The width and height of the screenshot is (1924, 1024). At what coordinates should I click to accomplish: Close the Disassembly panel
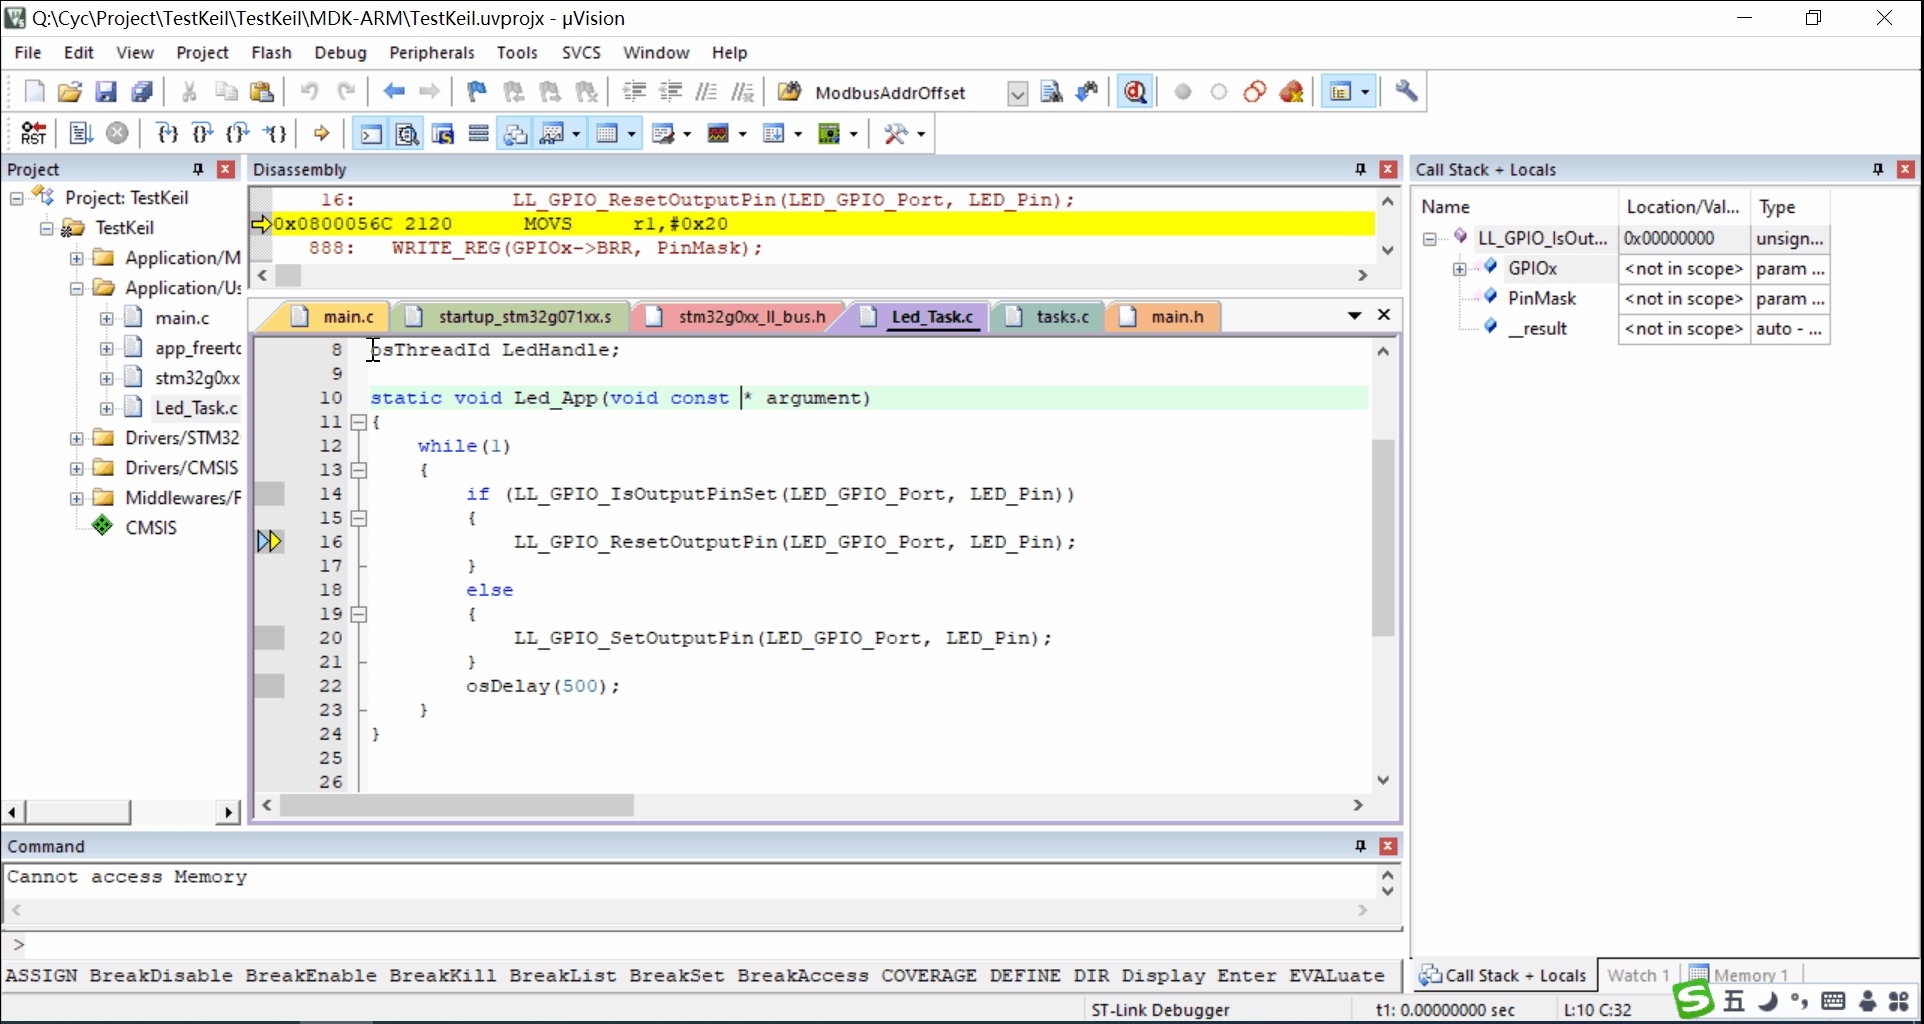pyautogui.click(x=1387, y=169)
